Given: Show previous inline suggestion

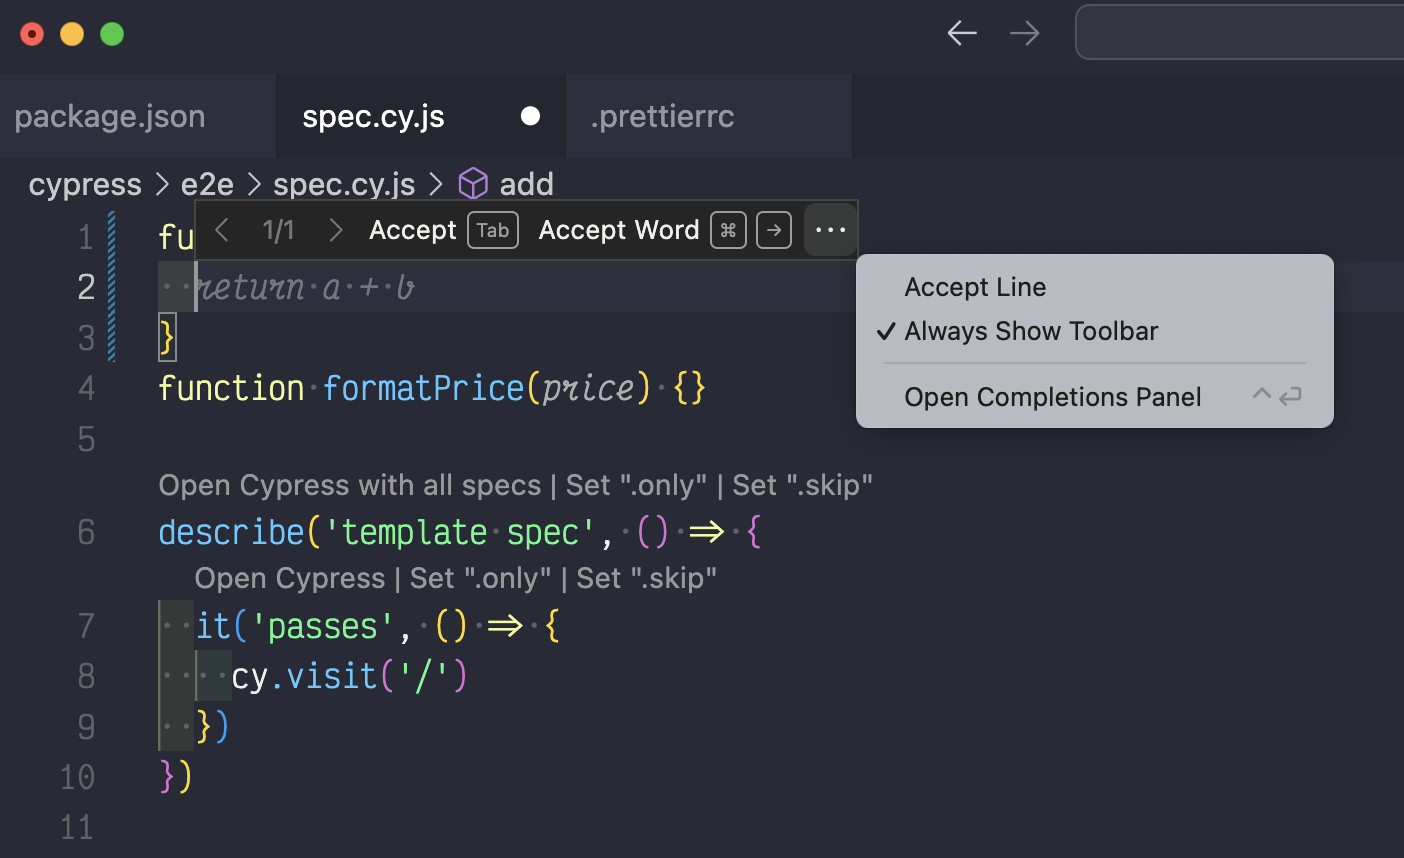Looking at the screenshot, I should pyautogui.click(x=223, y=230).
